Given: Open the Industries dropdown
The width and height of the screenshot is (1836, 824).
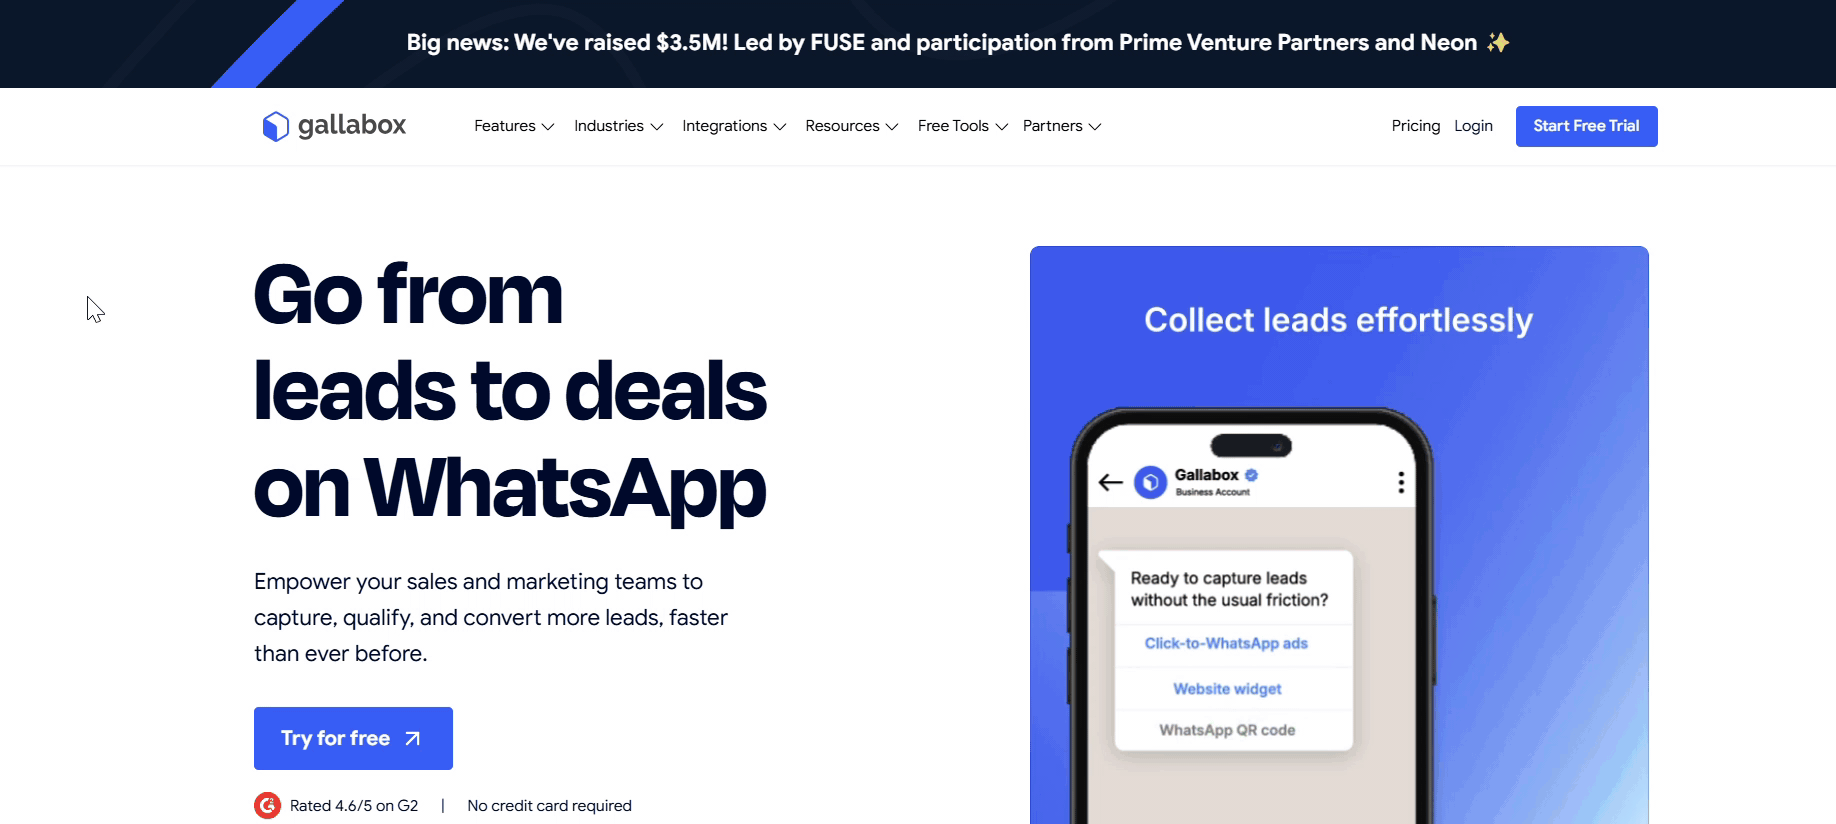Looking at the screenshot, I should (617, 126).
